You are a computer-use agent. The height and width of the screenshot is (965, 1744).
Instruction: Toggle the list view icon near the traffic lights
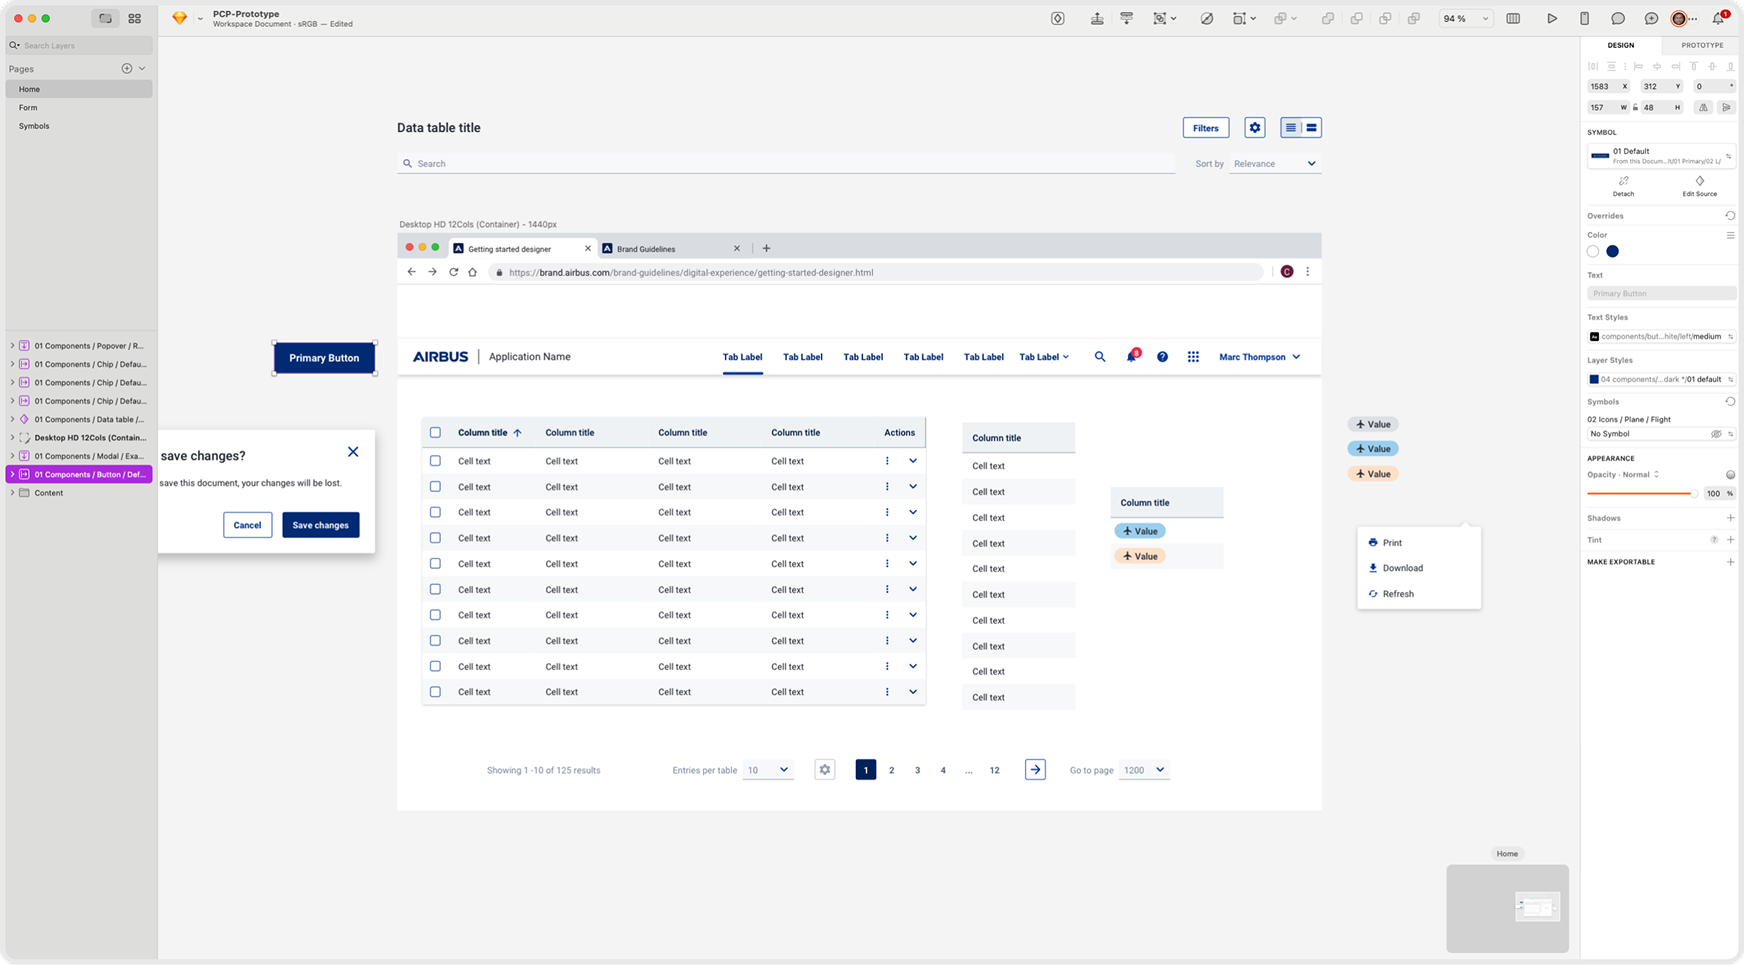[x=104, y=18]
